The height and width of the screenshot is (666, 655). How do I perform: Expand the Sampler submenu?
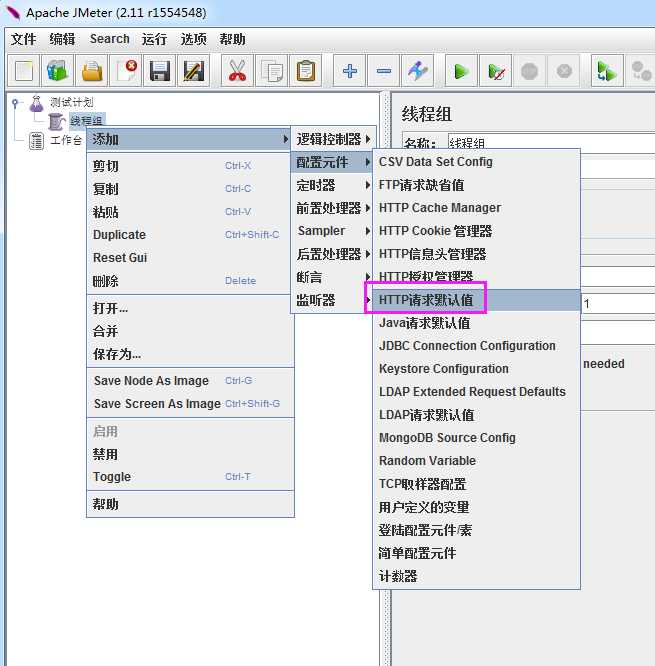click(x=332, y=231)
